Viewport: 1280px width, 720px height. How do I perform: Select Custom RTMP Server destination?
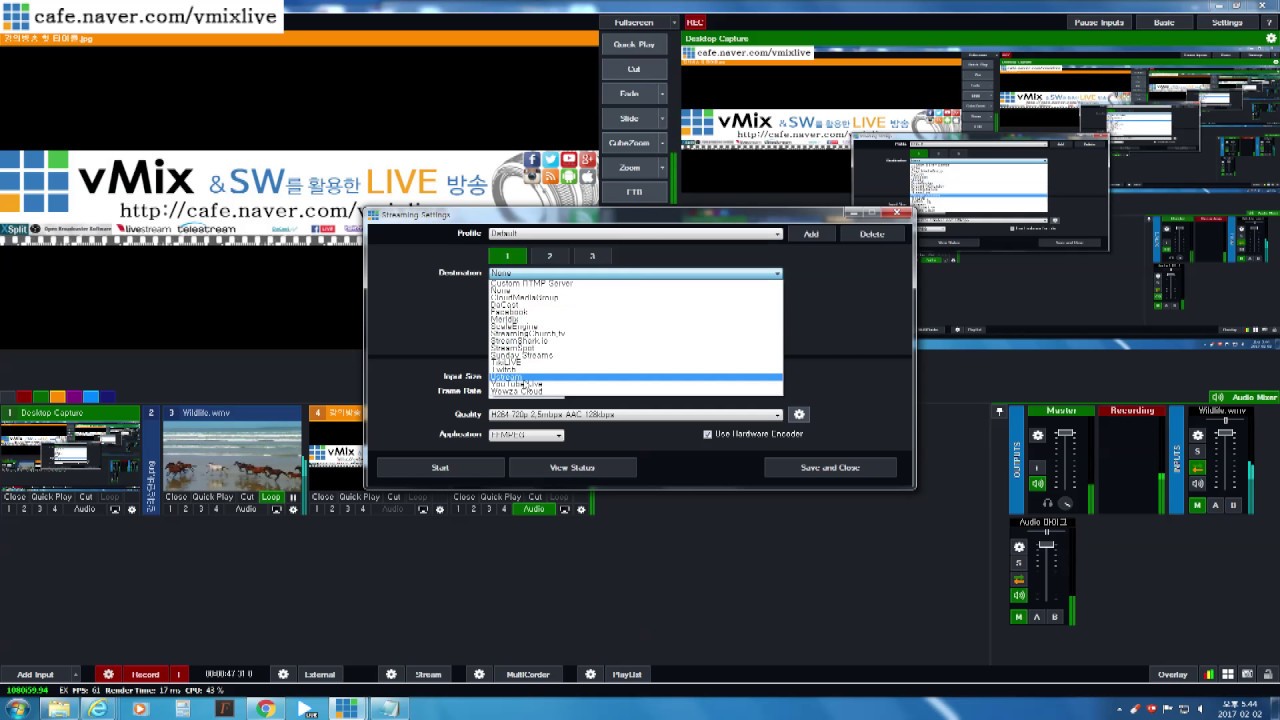(635, 283)
